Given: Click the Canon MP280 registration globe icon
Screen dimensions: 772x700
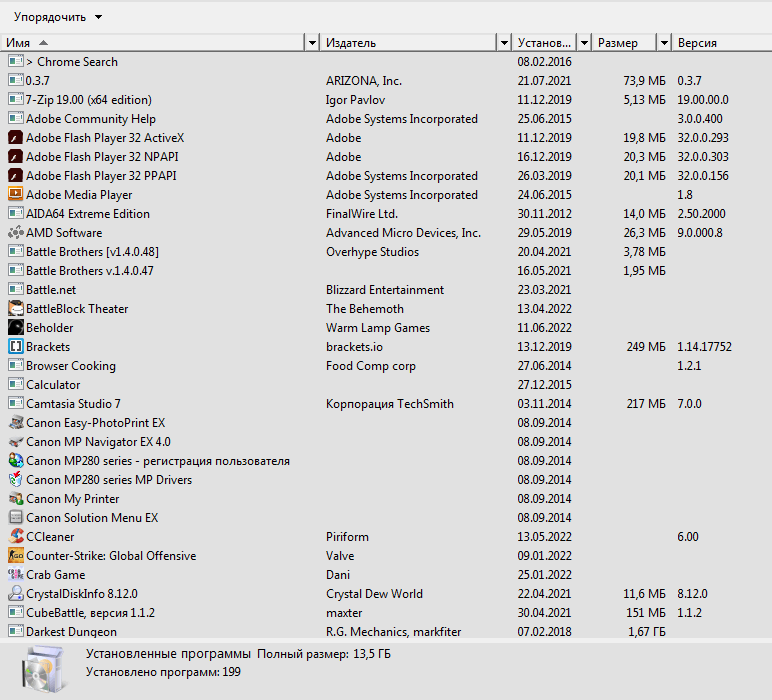Looking at the screenshot, I should 16,461.
